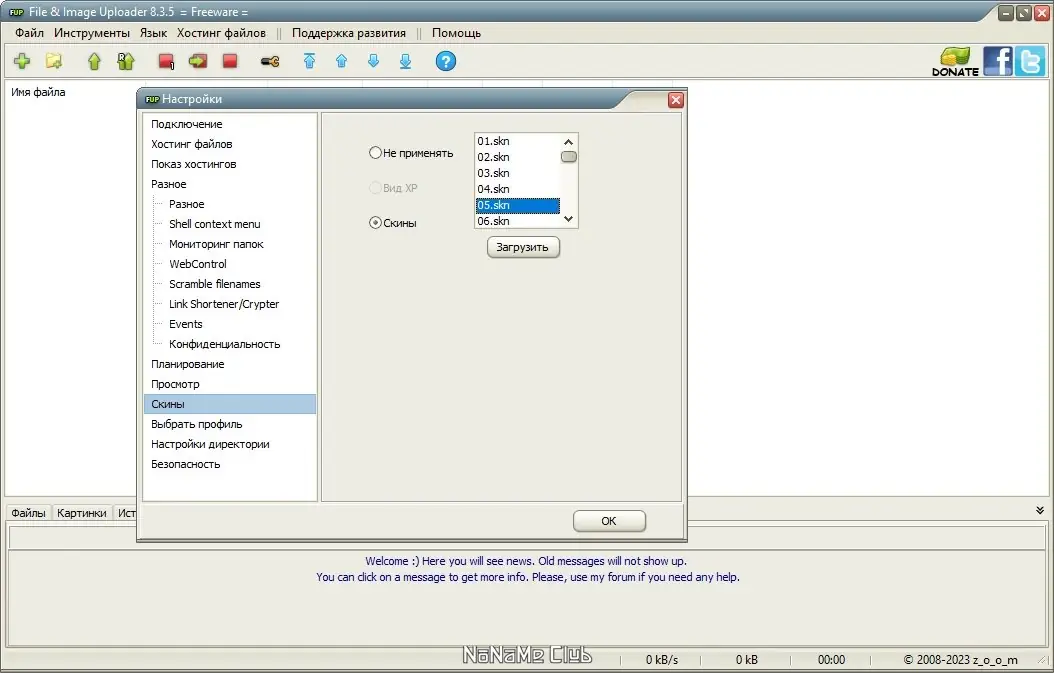Screen dimensions: 1054x673
Task: Open the 'Инструменты' menu
Action: pyautogui.click(x=92, y=33)
